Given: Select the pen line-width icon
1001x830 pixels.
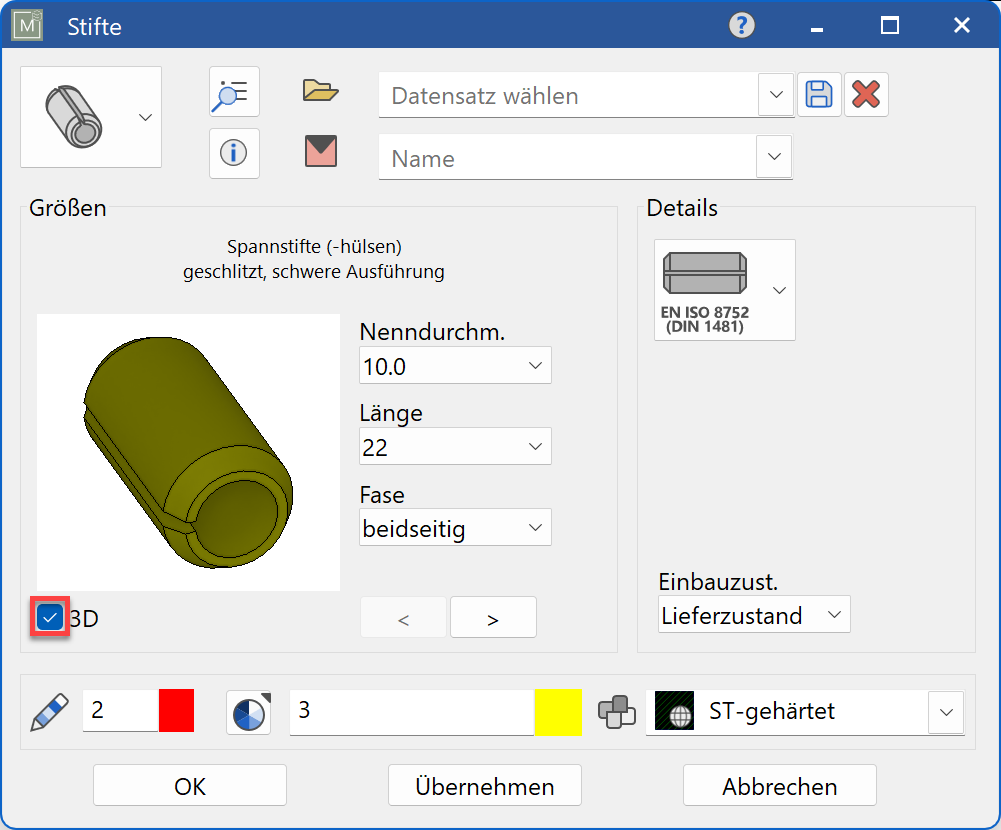Looking at the screenshot, I should click(x=48, y=711).
